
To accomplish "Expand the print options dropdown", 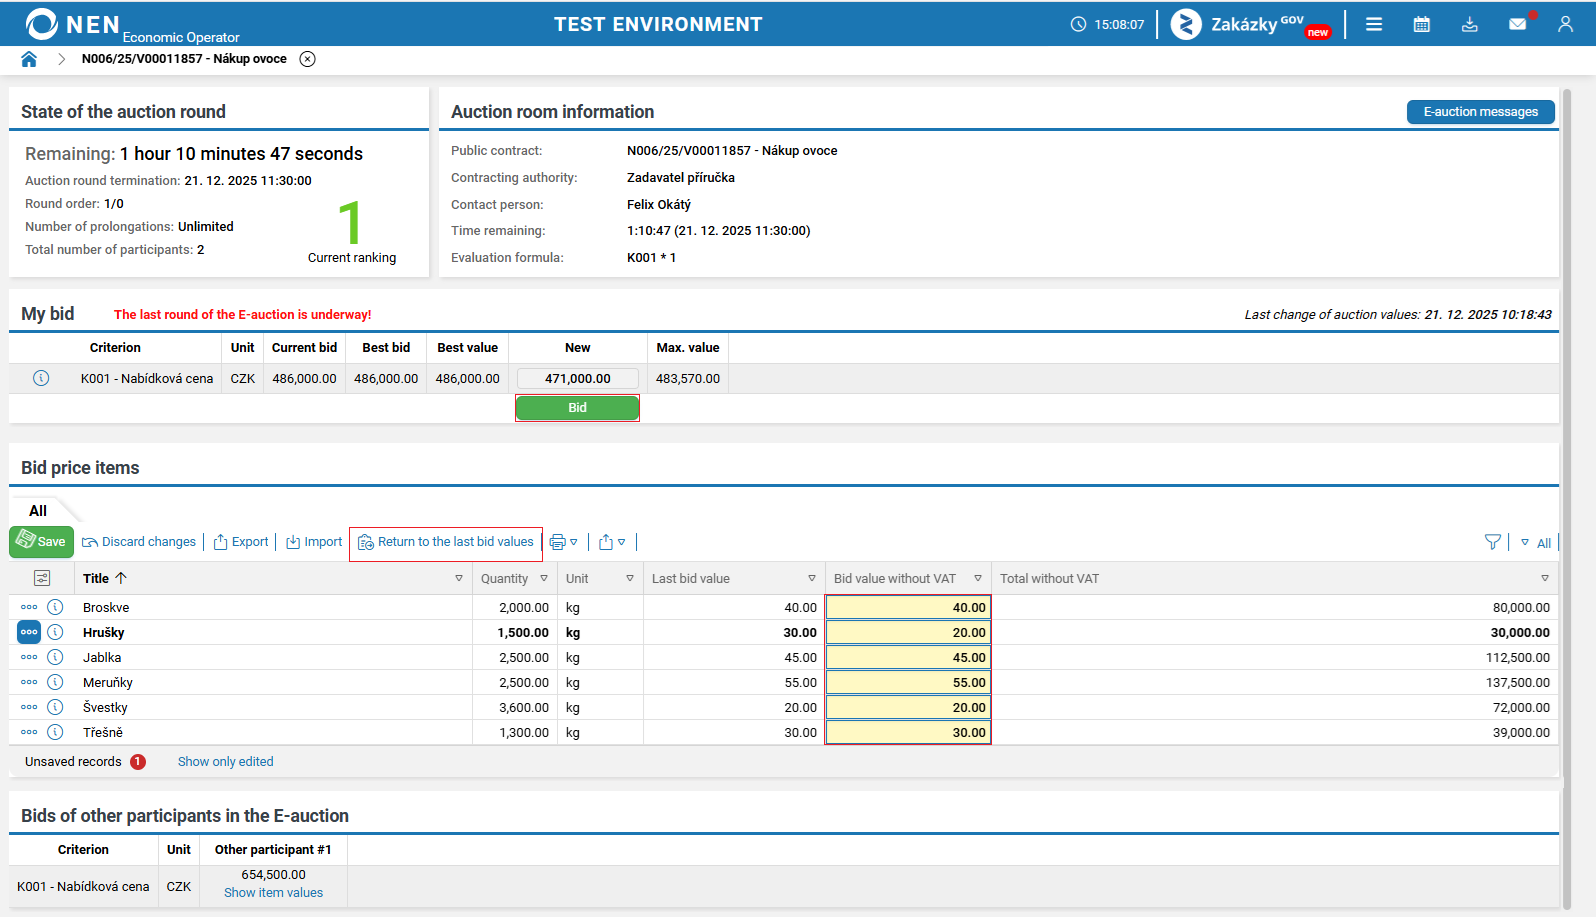I will click(574, 542).
